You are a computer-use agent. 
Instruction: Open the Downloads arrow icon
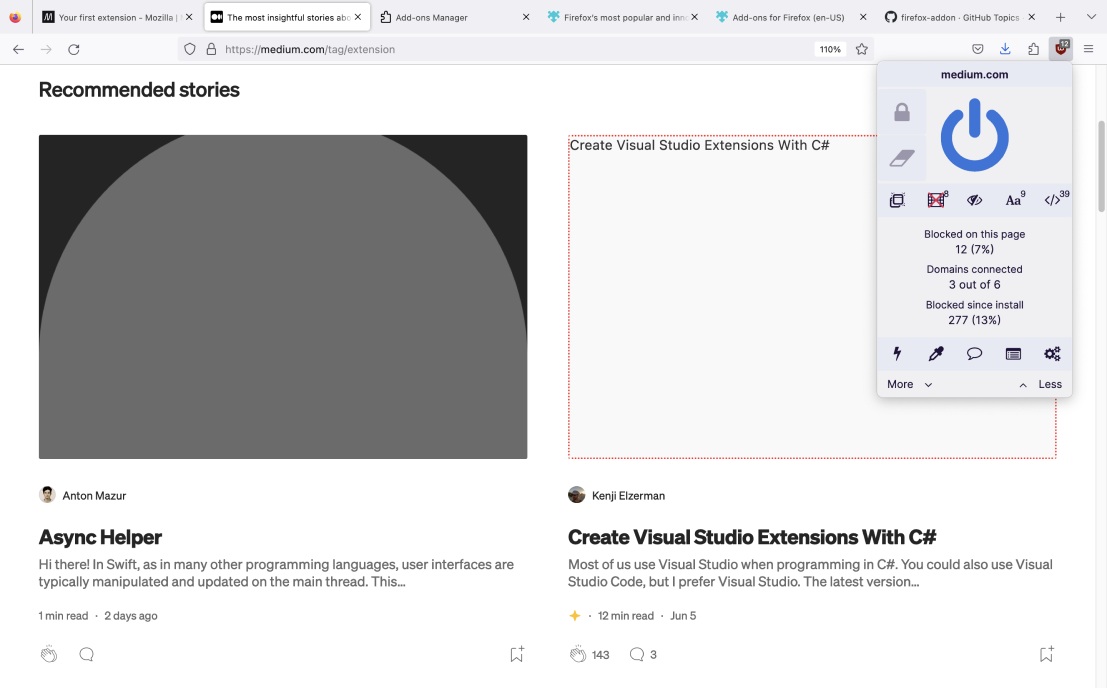click(1005, 49)
